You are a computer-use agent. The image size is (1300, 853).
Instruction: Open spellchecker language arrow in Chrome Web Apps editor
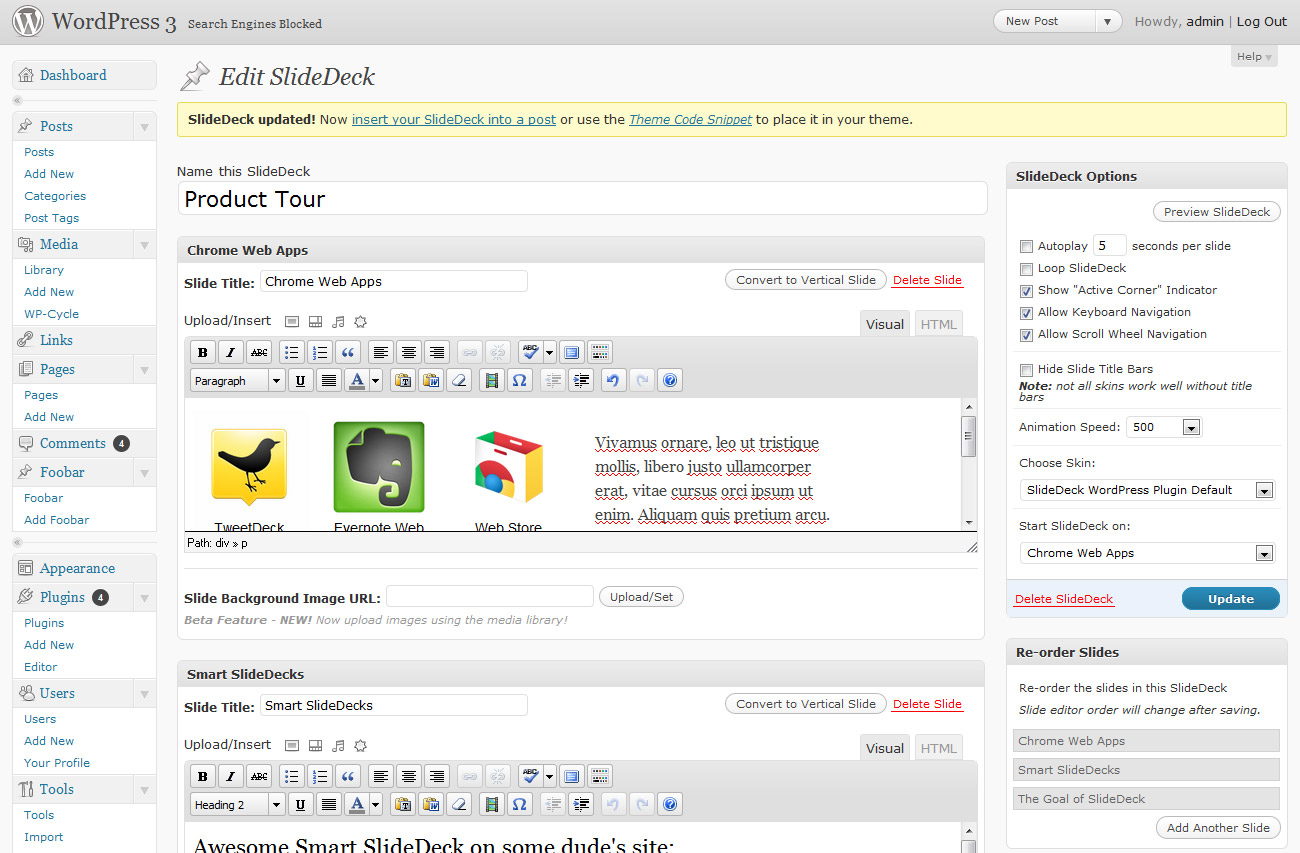point(549,352)
